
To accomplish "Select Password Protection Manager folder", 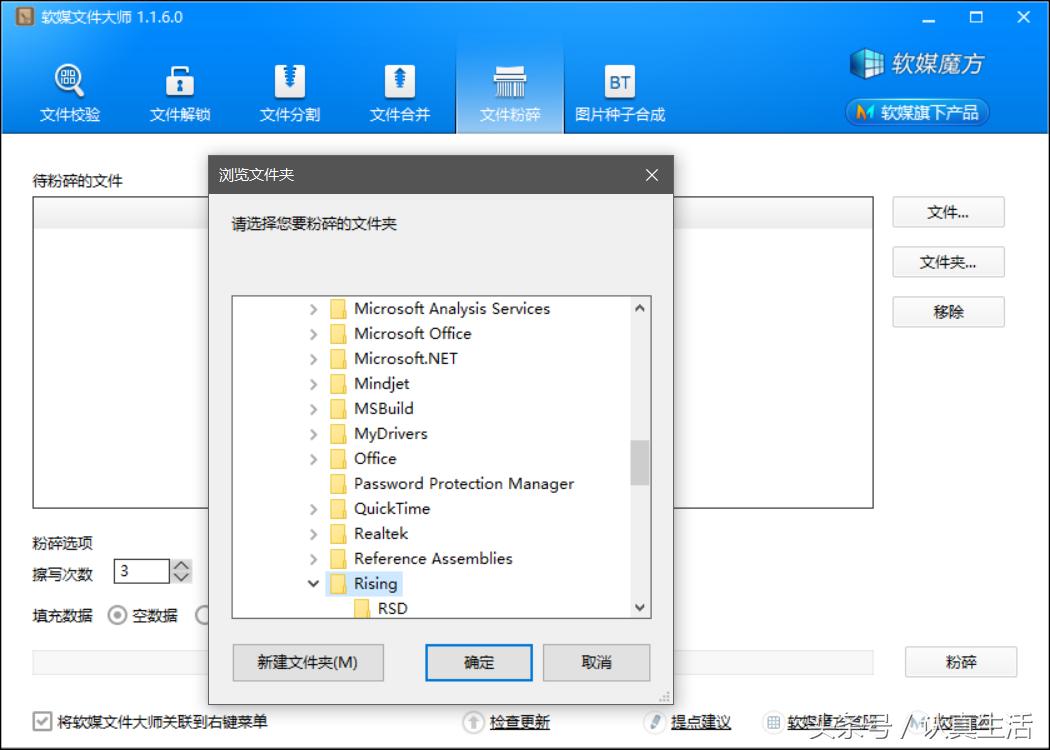I will pos(453,483).
